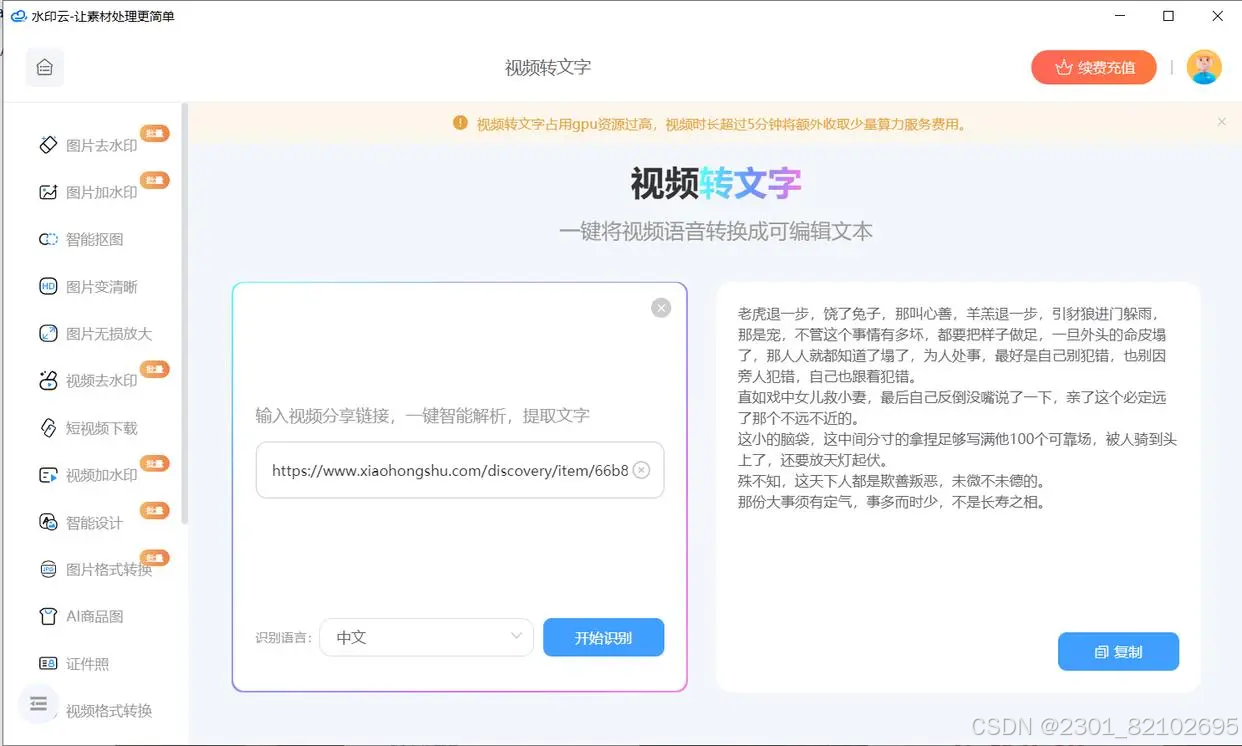Screen dimensions: 1242x746
Task: Click the 图片加水印 sidebar icon
Action: tap(48, 192)
